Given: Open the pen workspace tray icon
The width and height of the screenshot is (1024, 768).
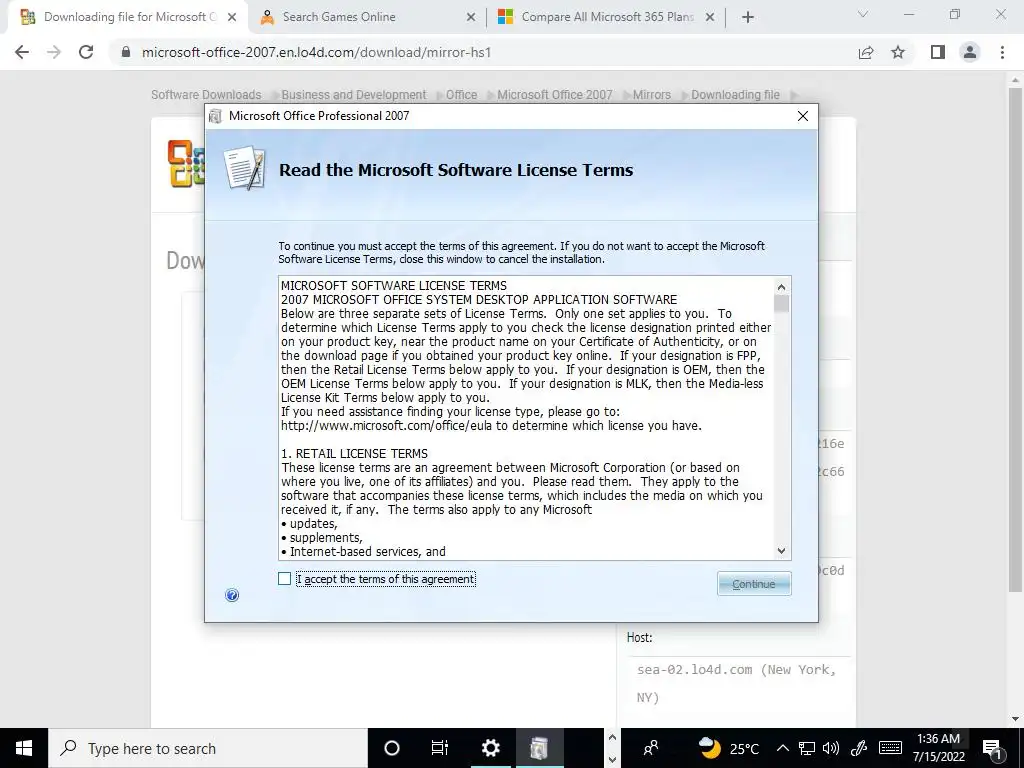Looking at the screenshot, I should 859,748.
